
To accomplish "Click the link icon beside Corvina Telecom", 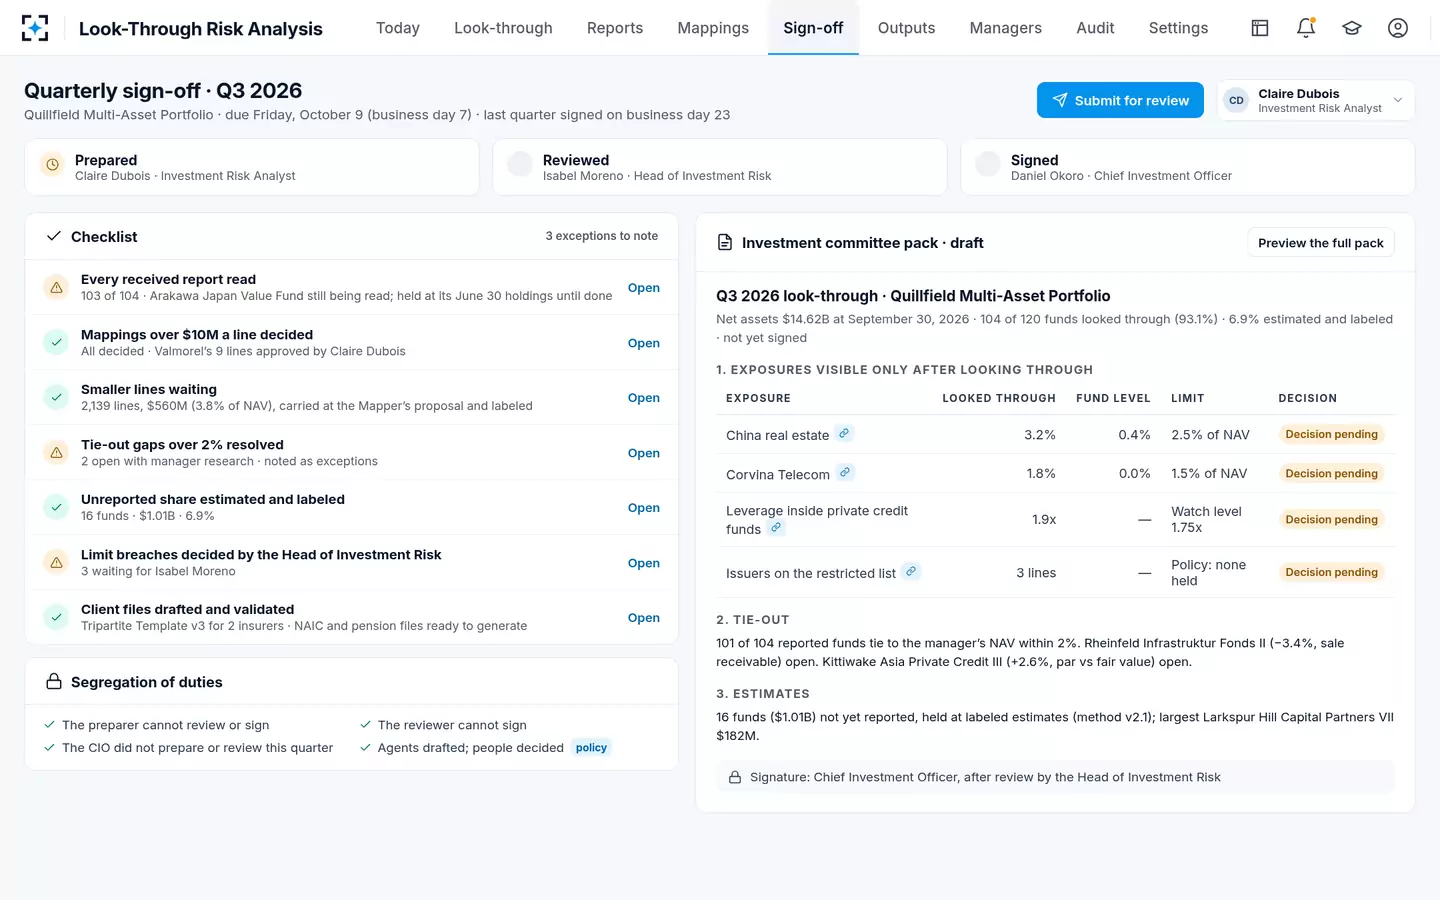I will tap(845, 472).
